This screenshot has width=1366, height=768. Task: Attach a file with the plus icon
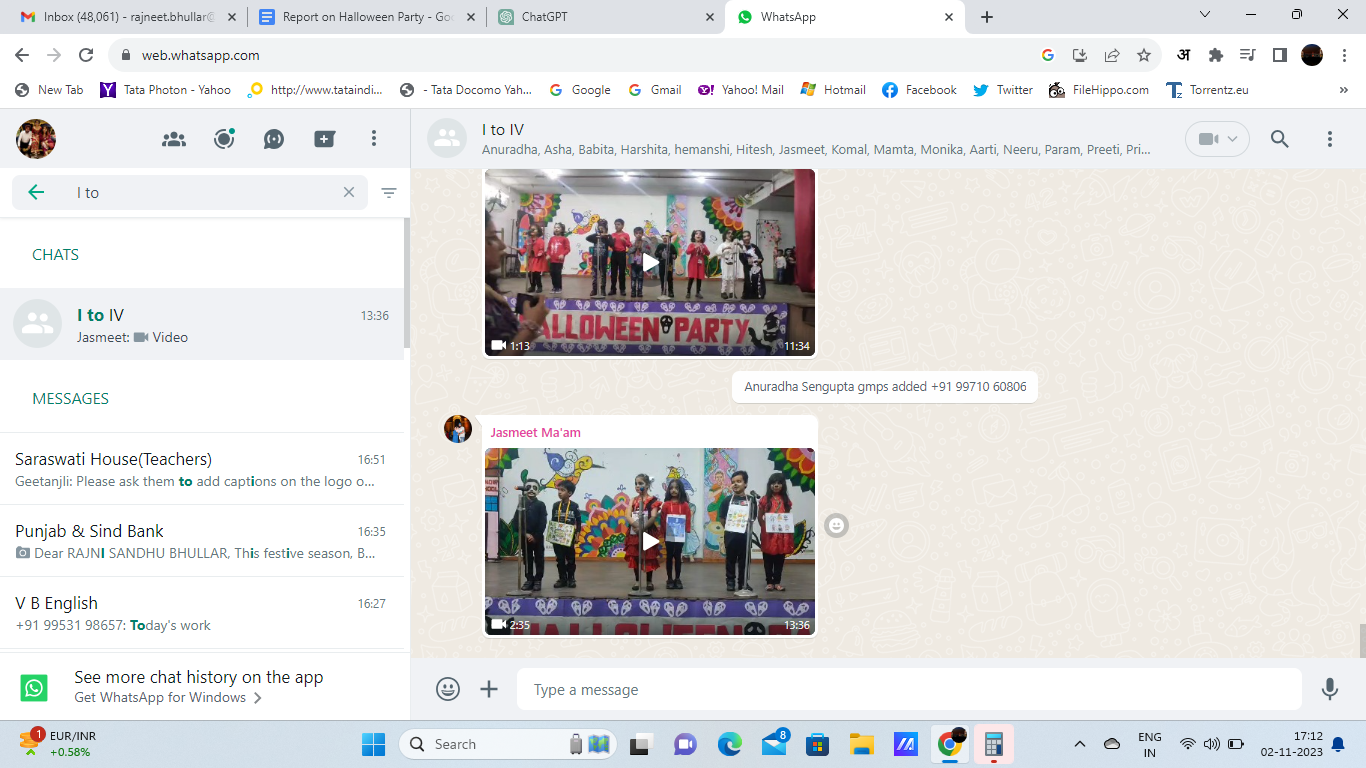coord(489,689)
